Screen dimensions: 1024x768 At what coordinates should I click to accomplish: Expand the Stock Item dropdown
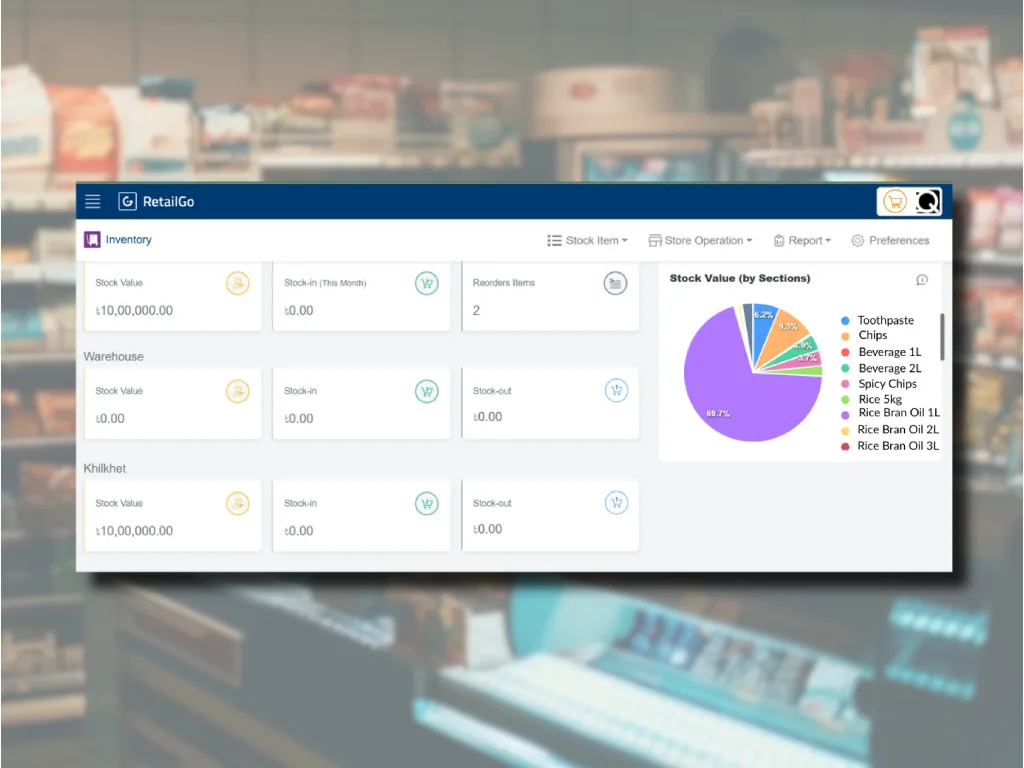[x=588, y=241]
